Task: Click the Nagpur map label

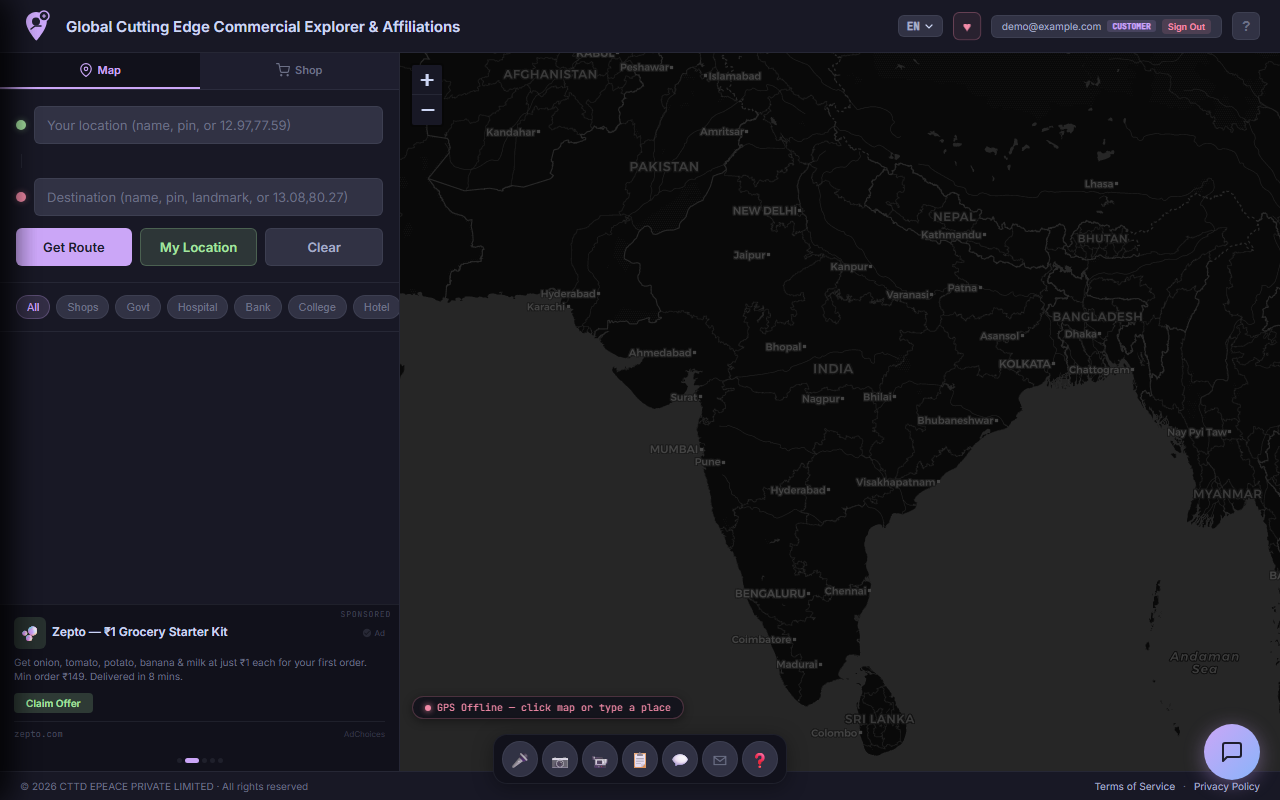Action: point(821,399)
